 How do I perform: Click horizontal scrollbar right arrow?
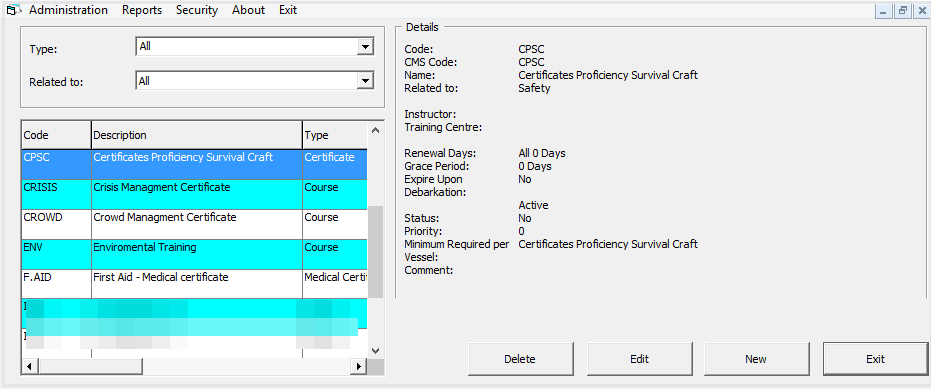pos(358,366)
